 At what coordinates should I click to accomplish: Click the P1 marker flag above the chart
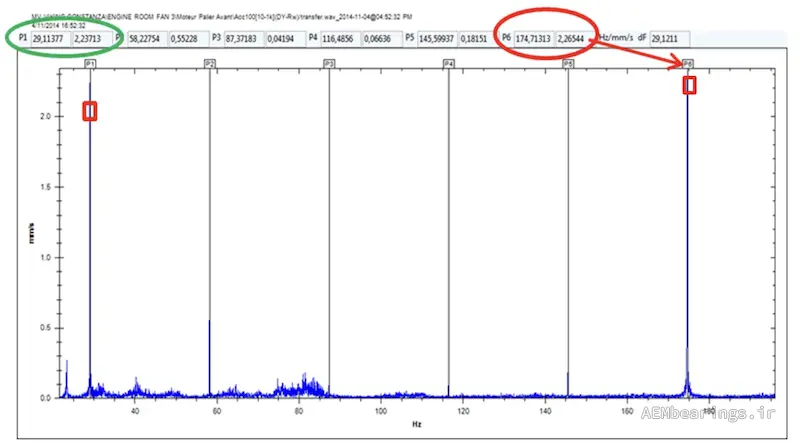coord(90,63)
